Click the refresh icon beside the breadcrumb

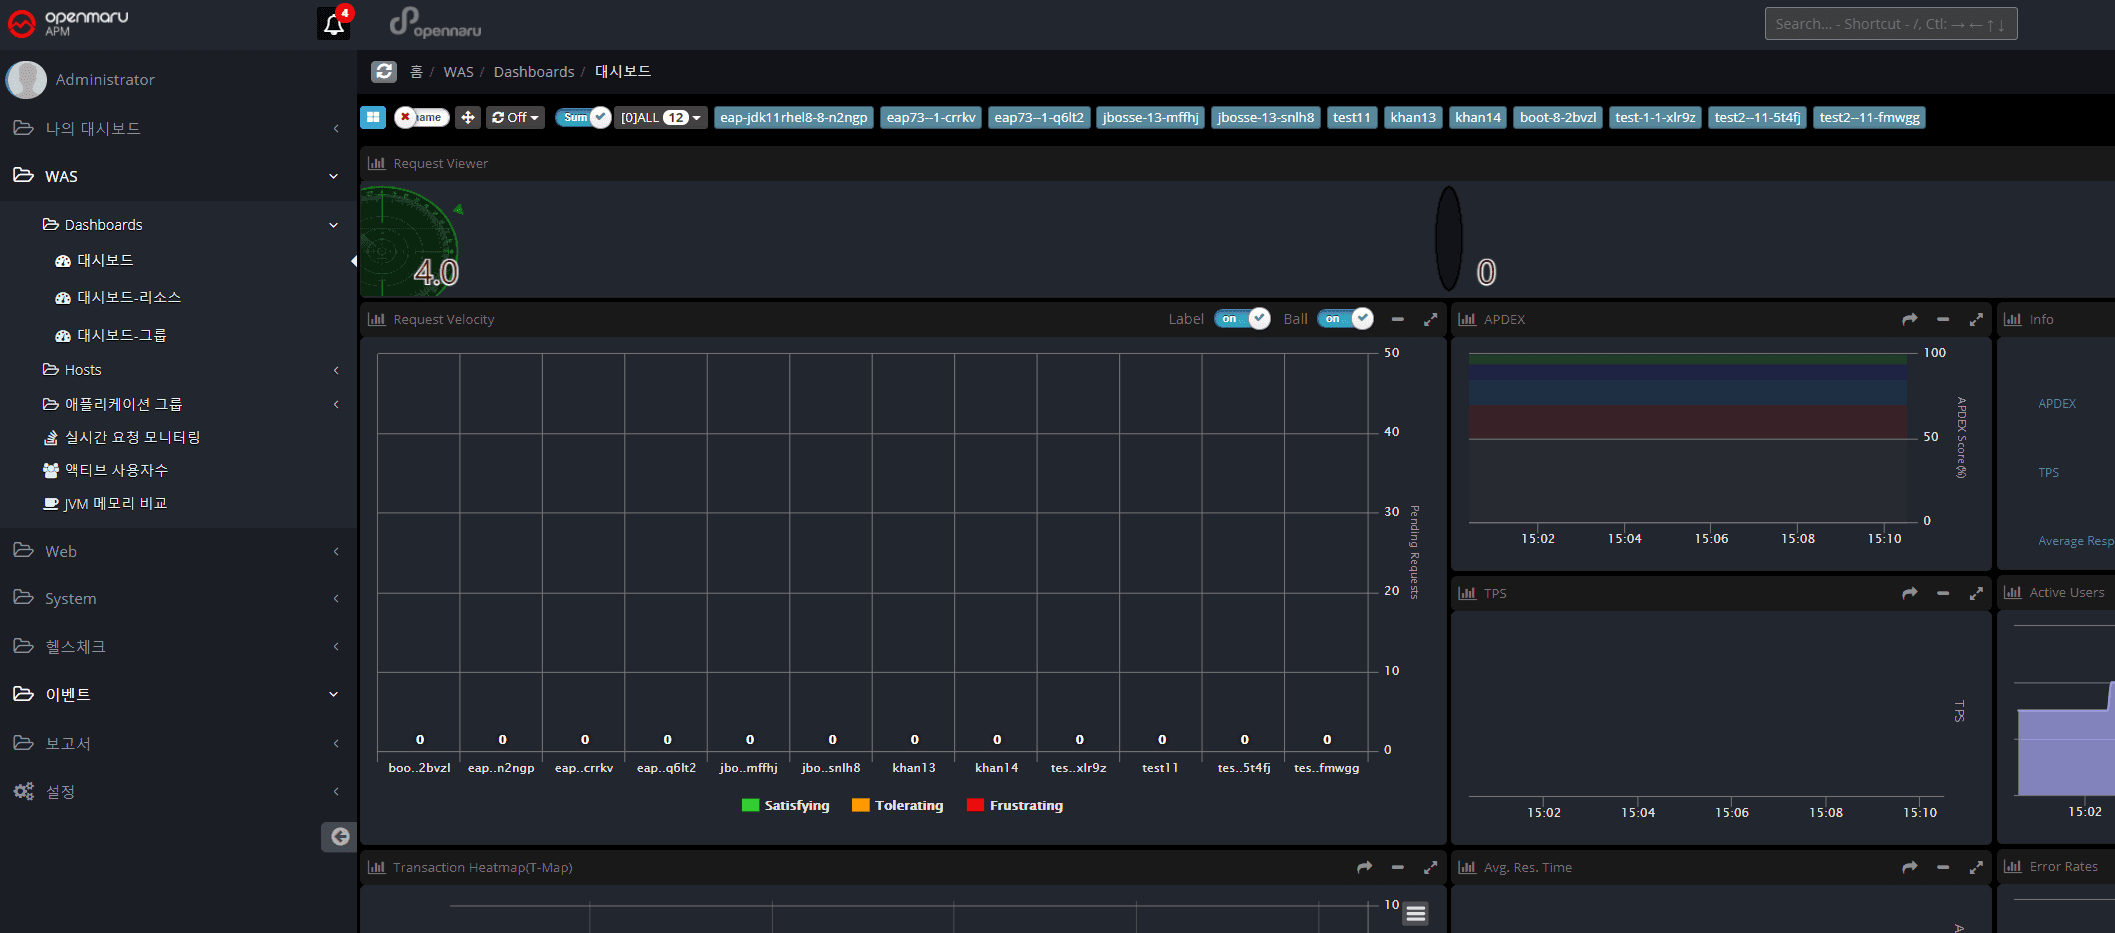[x=384, y=72]
